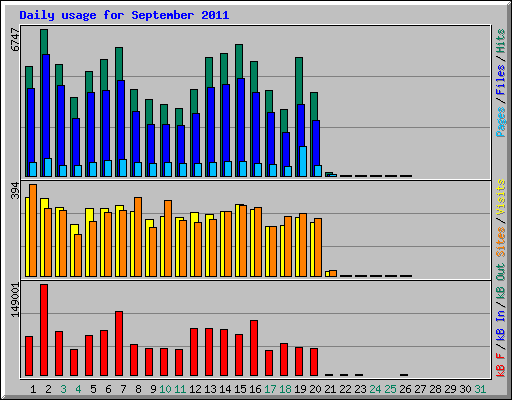Click the red kB bar for day 7
This screenshot has width=512, height=400.
[x=119, y=344]
